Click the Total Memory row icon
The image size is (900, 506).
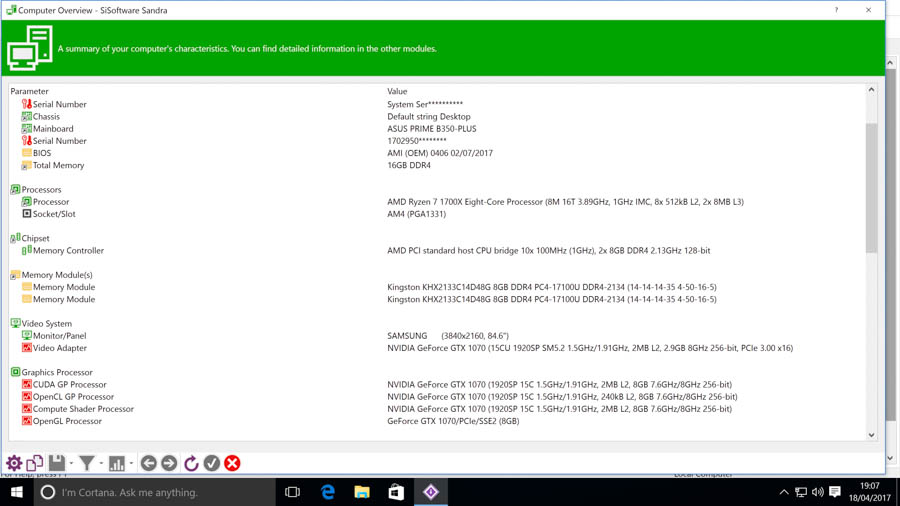(26, 165)
